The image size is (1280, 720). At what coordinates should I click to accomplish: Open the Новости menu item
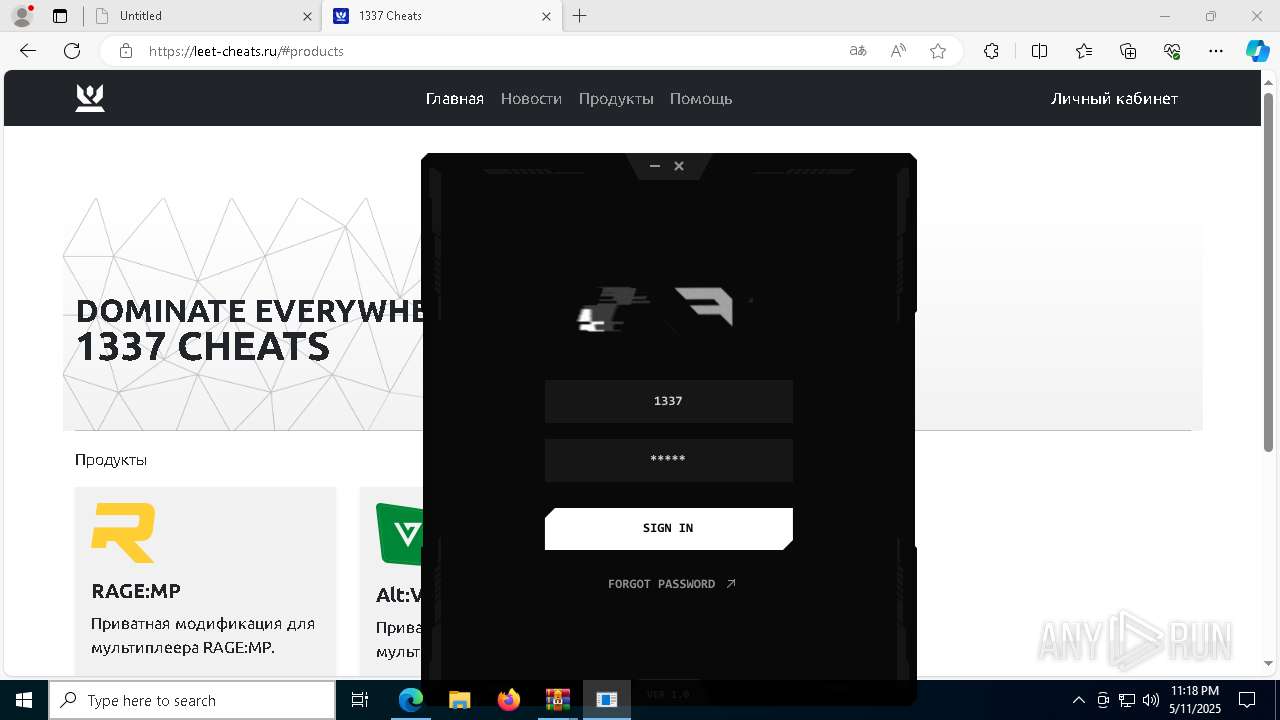click(531, 98)
